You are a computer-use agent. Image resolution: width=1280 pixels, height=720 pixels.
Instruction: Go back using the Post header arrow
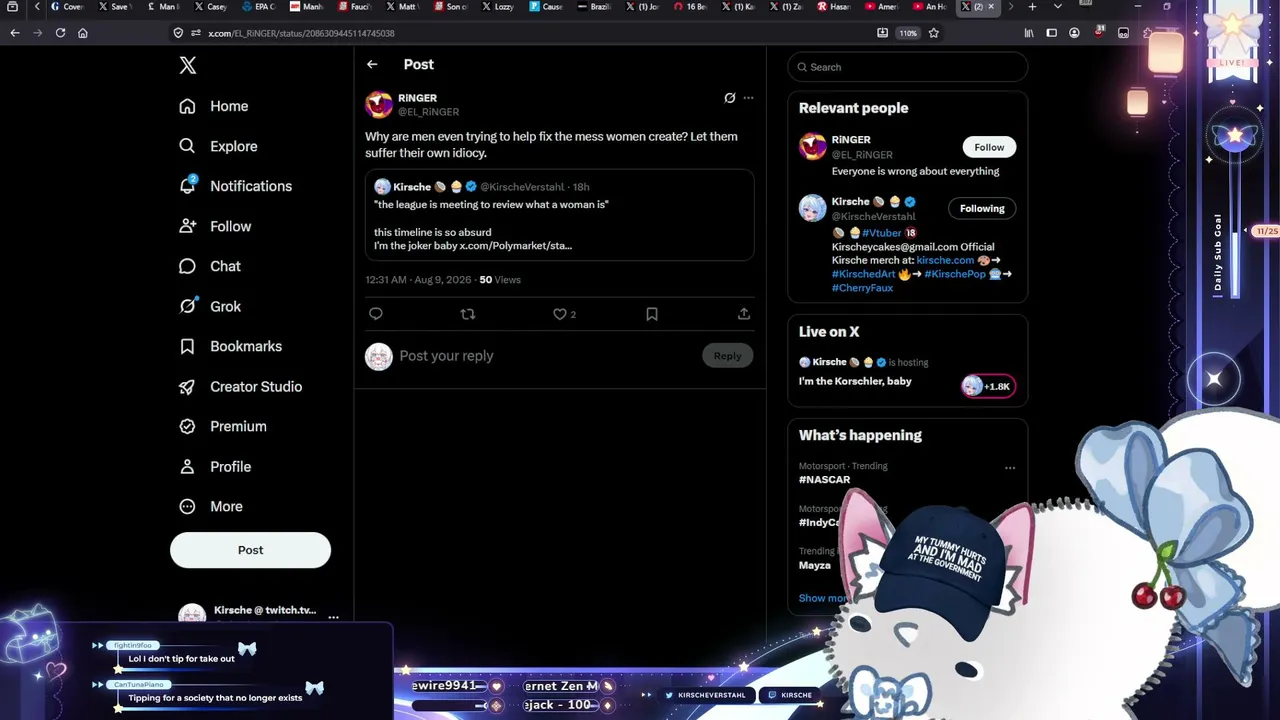(x=372, y=64)
